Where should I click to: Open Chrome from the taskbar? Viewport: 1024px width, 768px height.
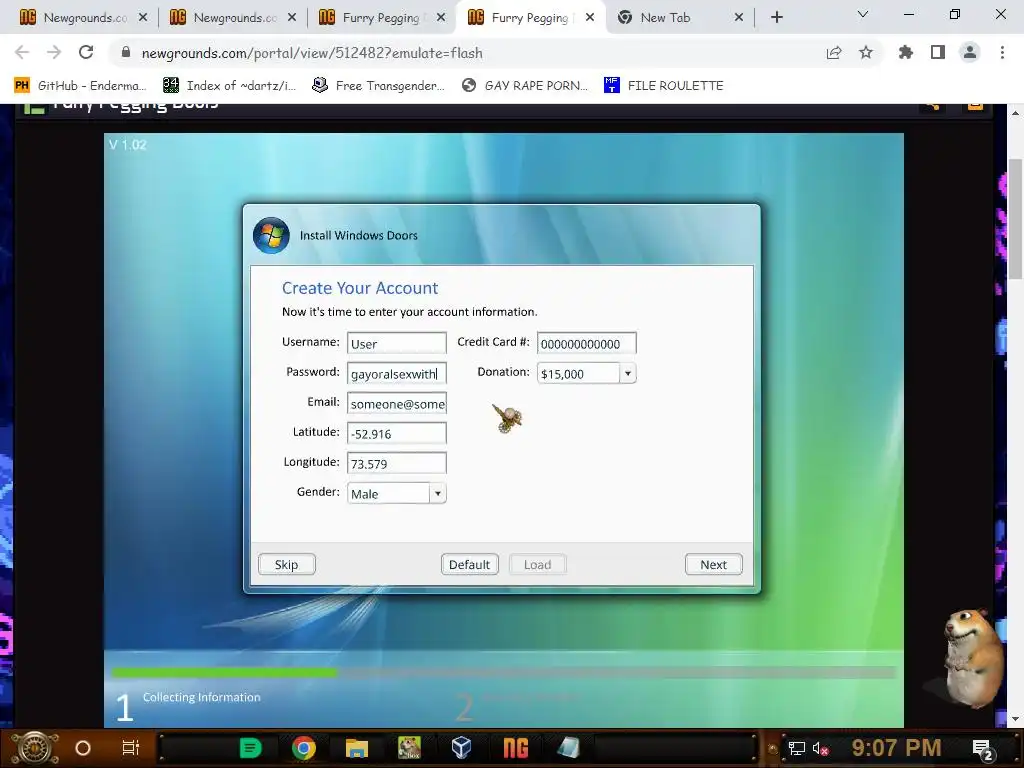click(x=304, y=748)
